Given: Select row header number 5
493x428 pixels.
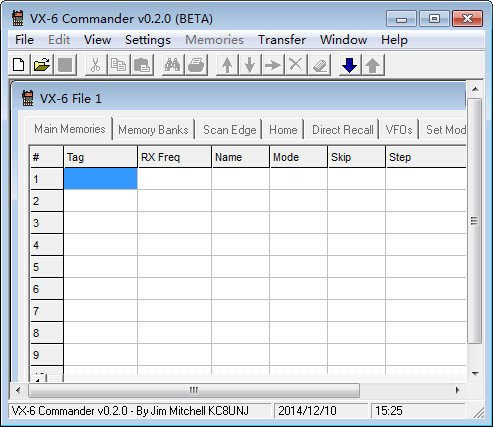Looking at the screenshot, I should pyautogui.click(x=47, y=267).
